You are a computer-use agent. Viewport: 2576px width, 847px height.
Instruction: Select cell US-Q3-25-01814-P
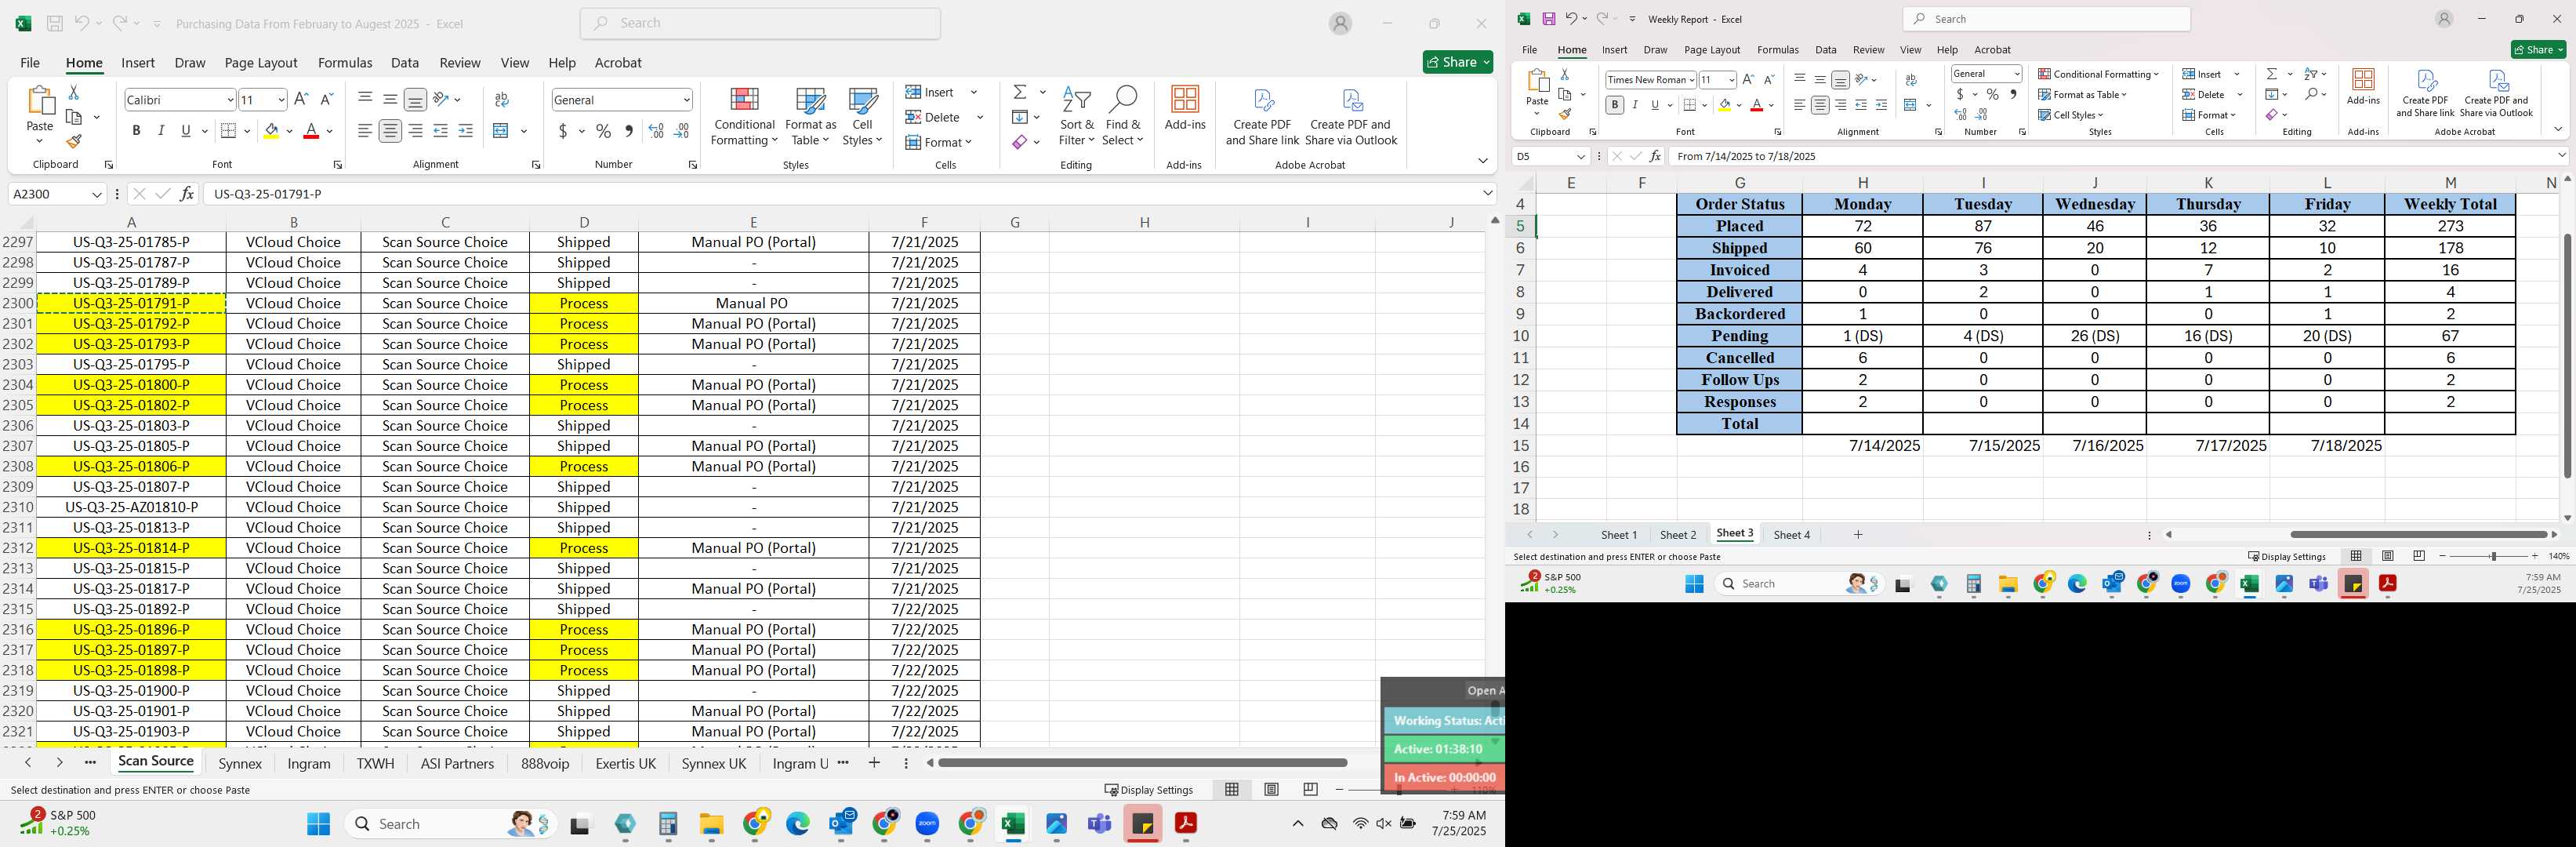(x=131, y=548)
